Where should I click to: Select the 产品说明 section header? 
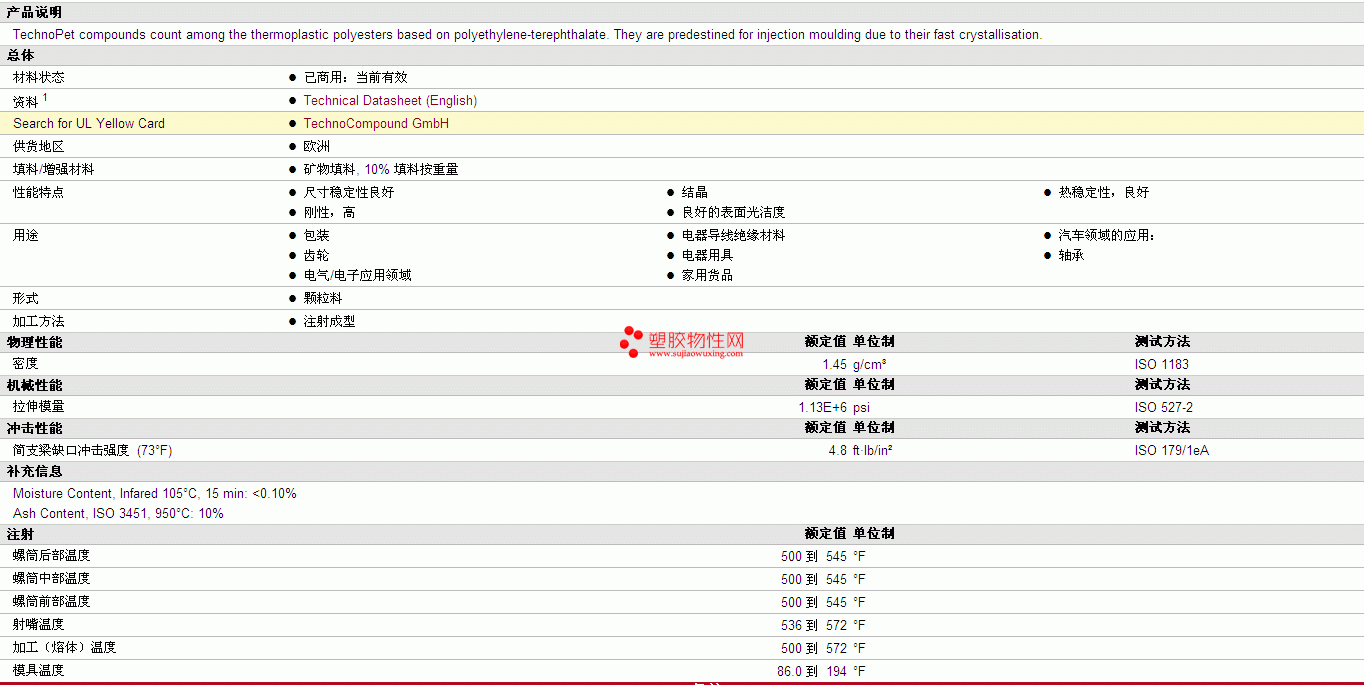[x=34, y=12]
